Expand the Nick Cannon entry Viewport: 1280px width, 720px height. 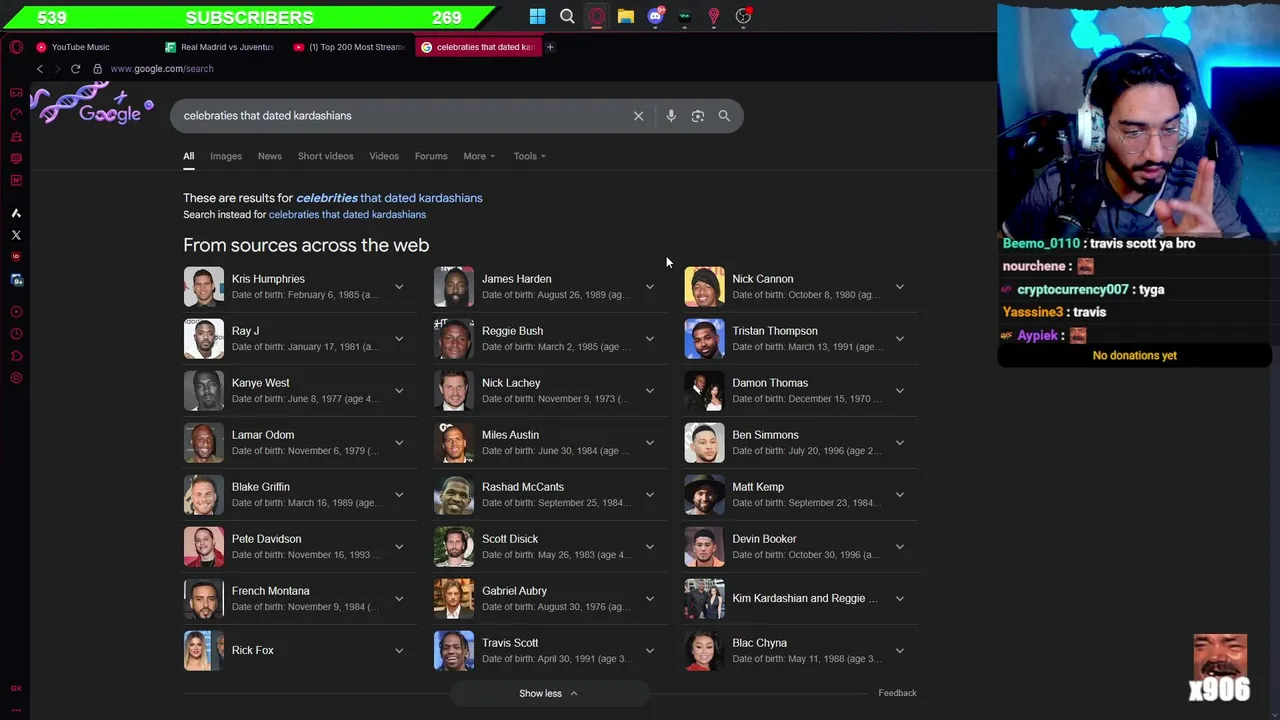899,287
